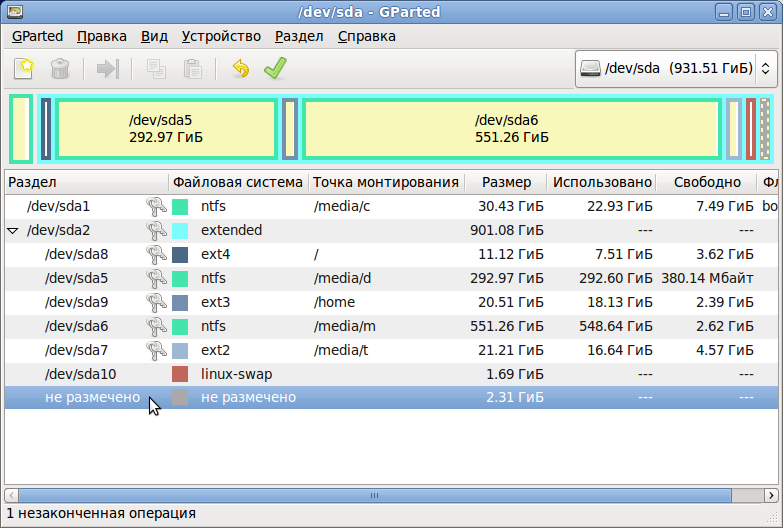Select the /dev/sda2 extended row
The height and width of the screenshot is (528, 783).
pyautogui.click(x=391, y=230)
